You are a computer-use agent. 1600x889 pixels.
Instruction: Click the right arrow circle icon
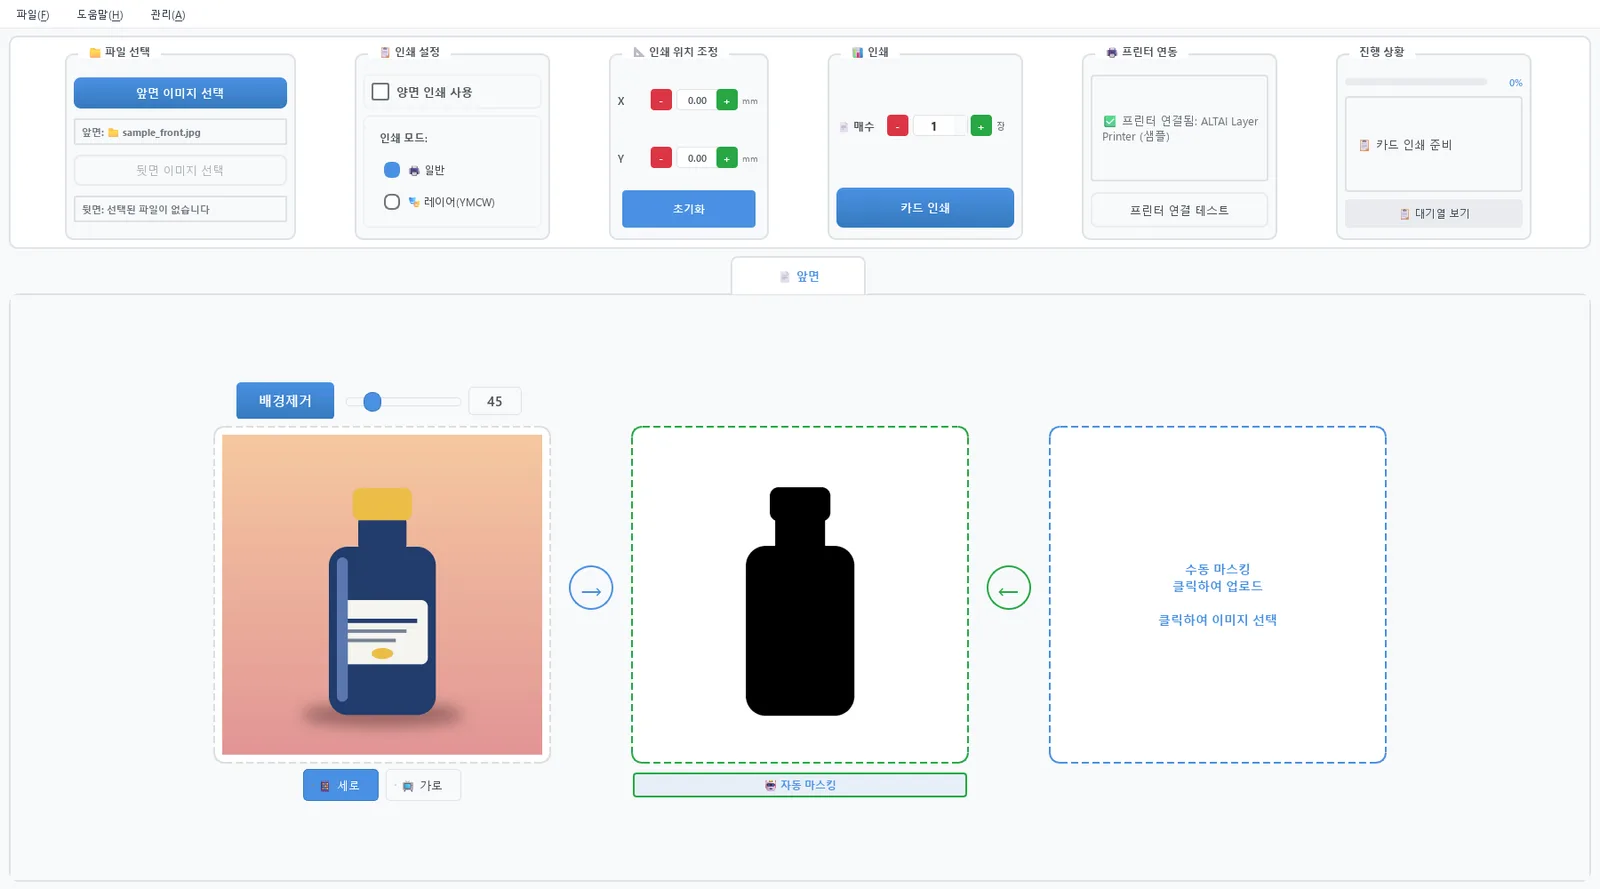click(591, 588)
